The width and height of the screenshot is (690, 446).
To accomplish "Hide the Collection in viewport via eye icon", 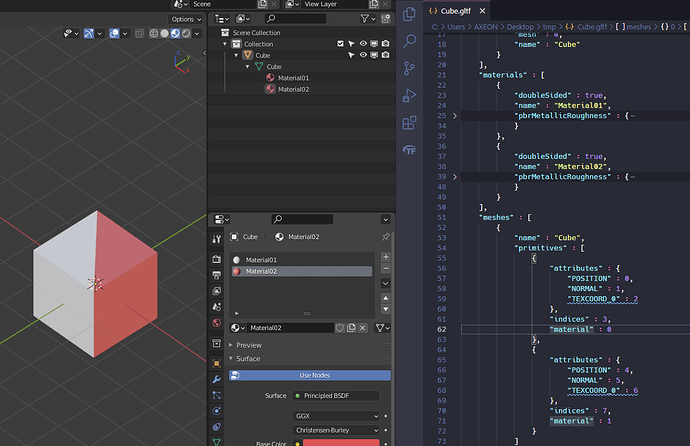I will pos(362,44).
